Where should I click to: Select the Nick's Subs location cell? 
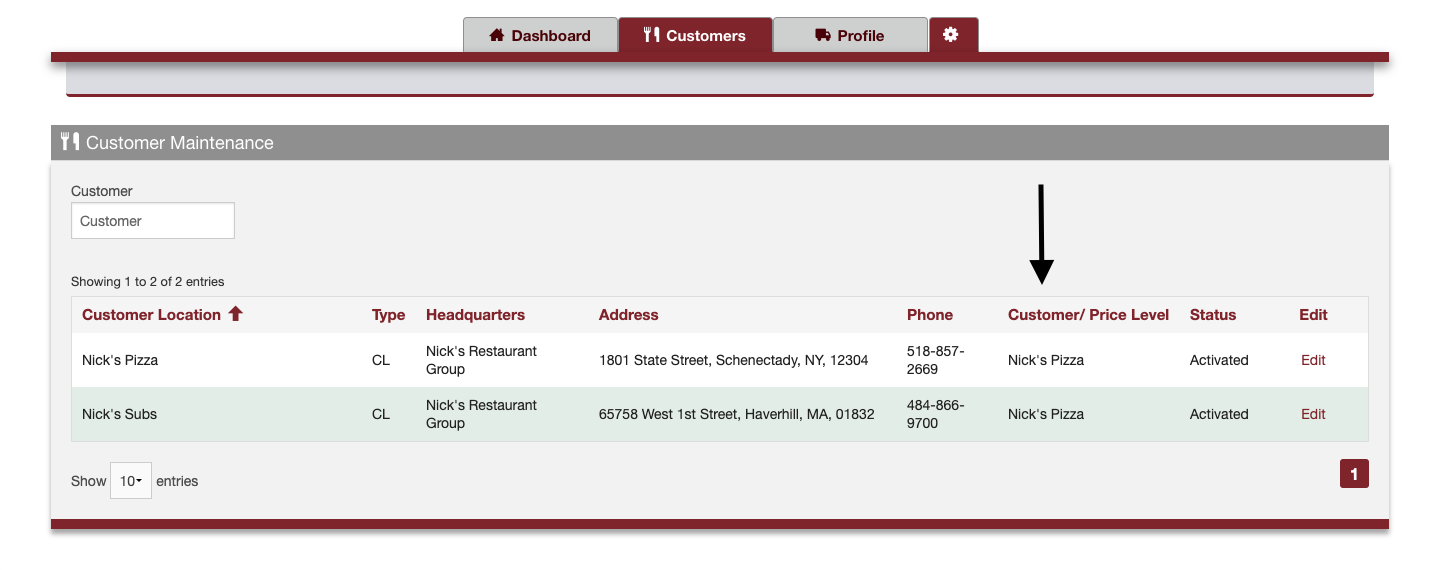(119, 414)
